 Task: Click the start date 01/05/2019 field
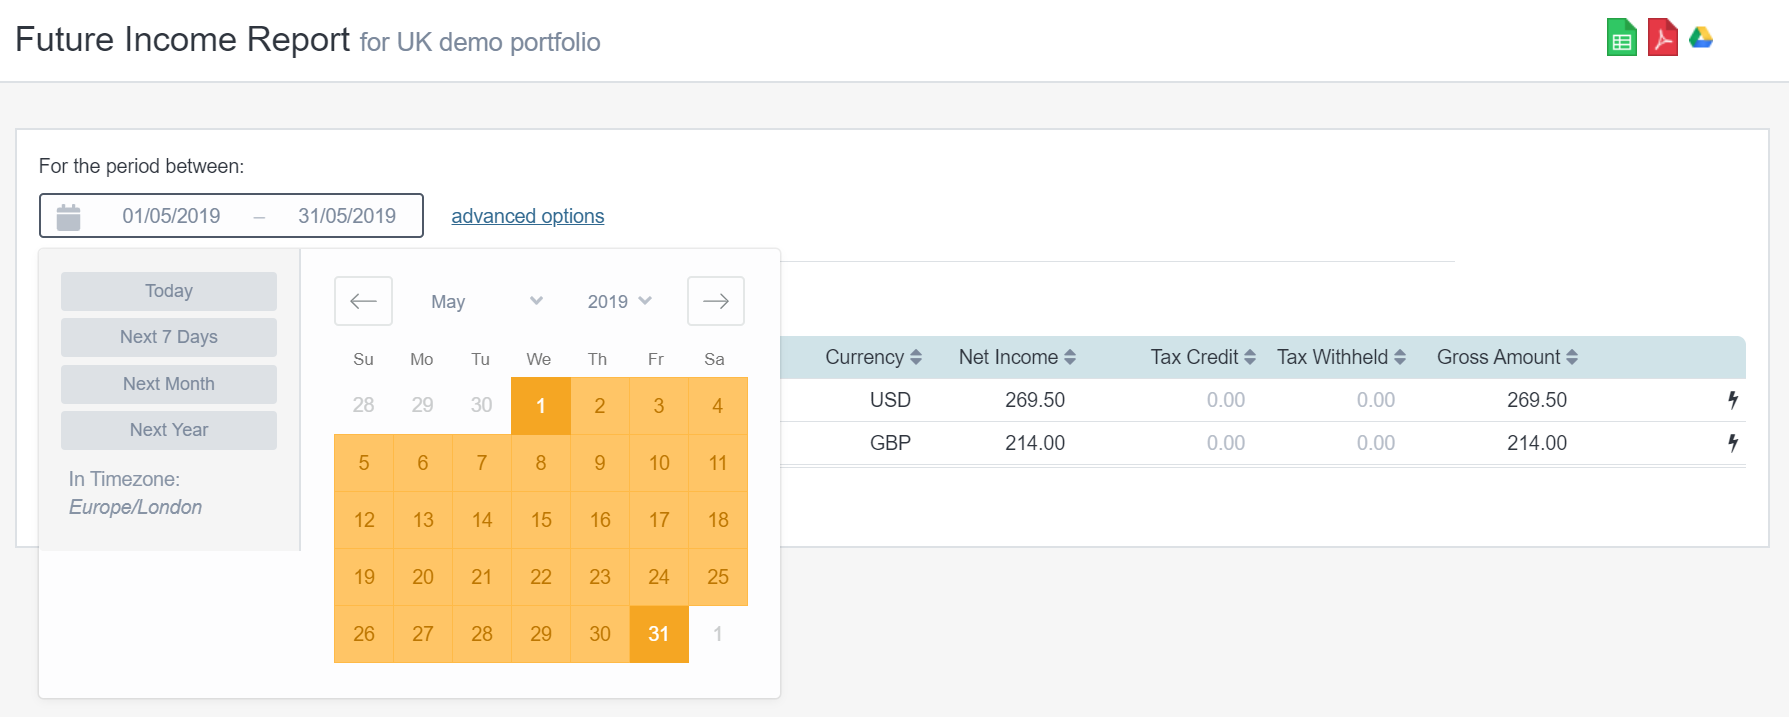point(171,216)
